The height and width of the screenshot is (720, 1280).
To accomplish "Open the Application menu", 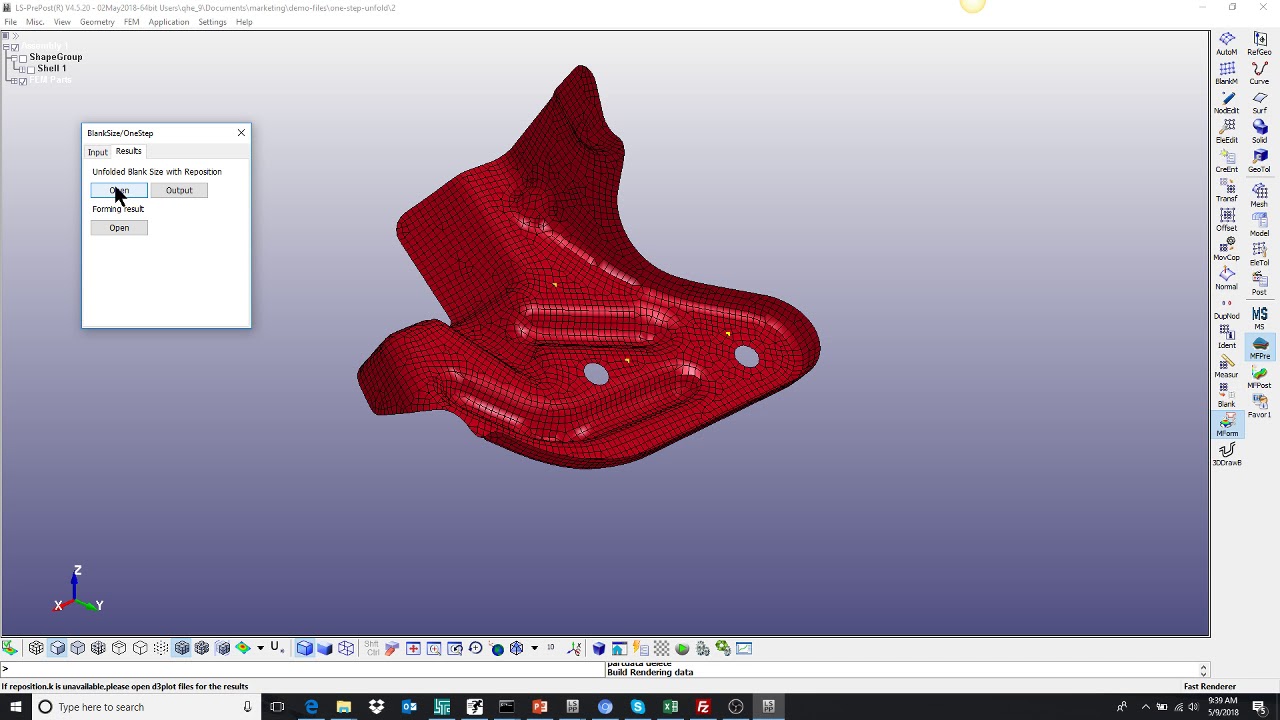I will click(x=168, y=22).
